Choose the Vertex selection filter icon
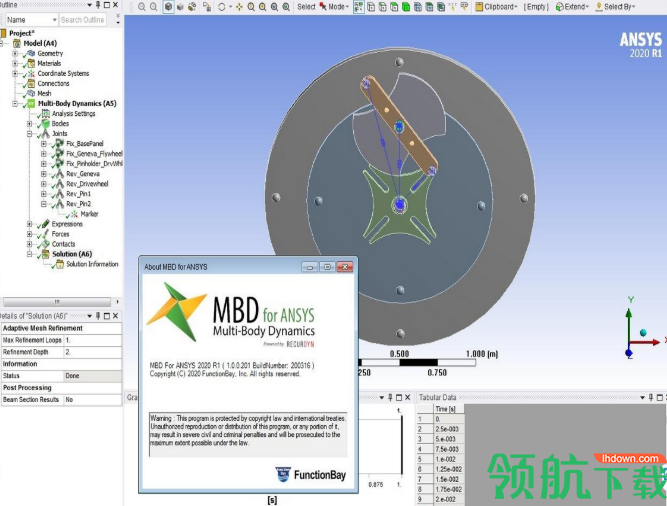Image resolution: width=667 pixels, height=506 pixels. coord(371,7)
